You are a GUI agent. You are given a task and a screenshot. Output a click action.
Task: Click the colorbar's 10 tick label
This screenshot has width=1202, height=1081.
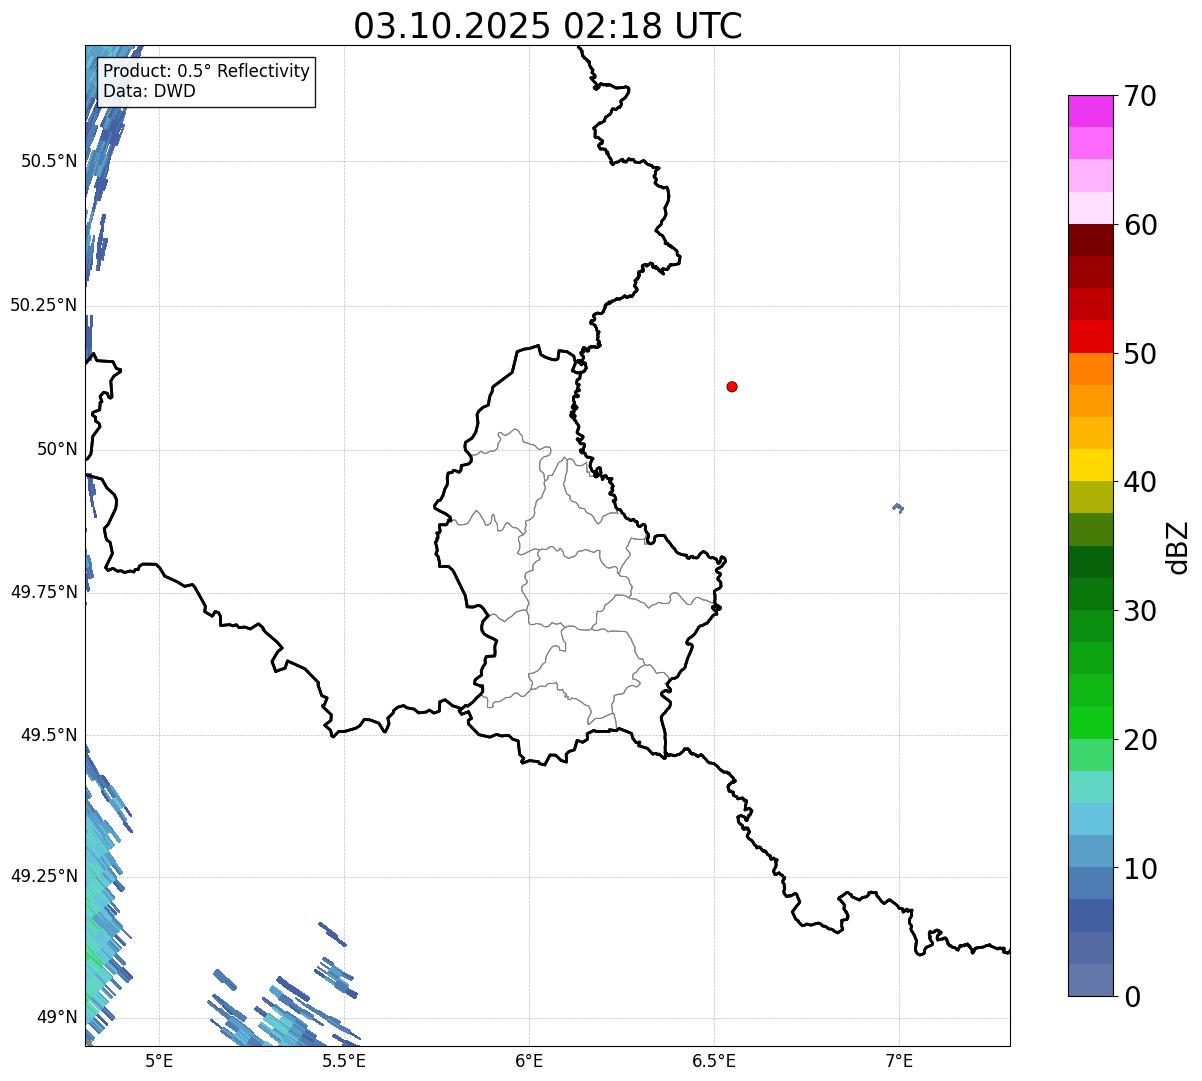click(x=1140, y=869)
